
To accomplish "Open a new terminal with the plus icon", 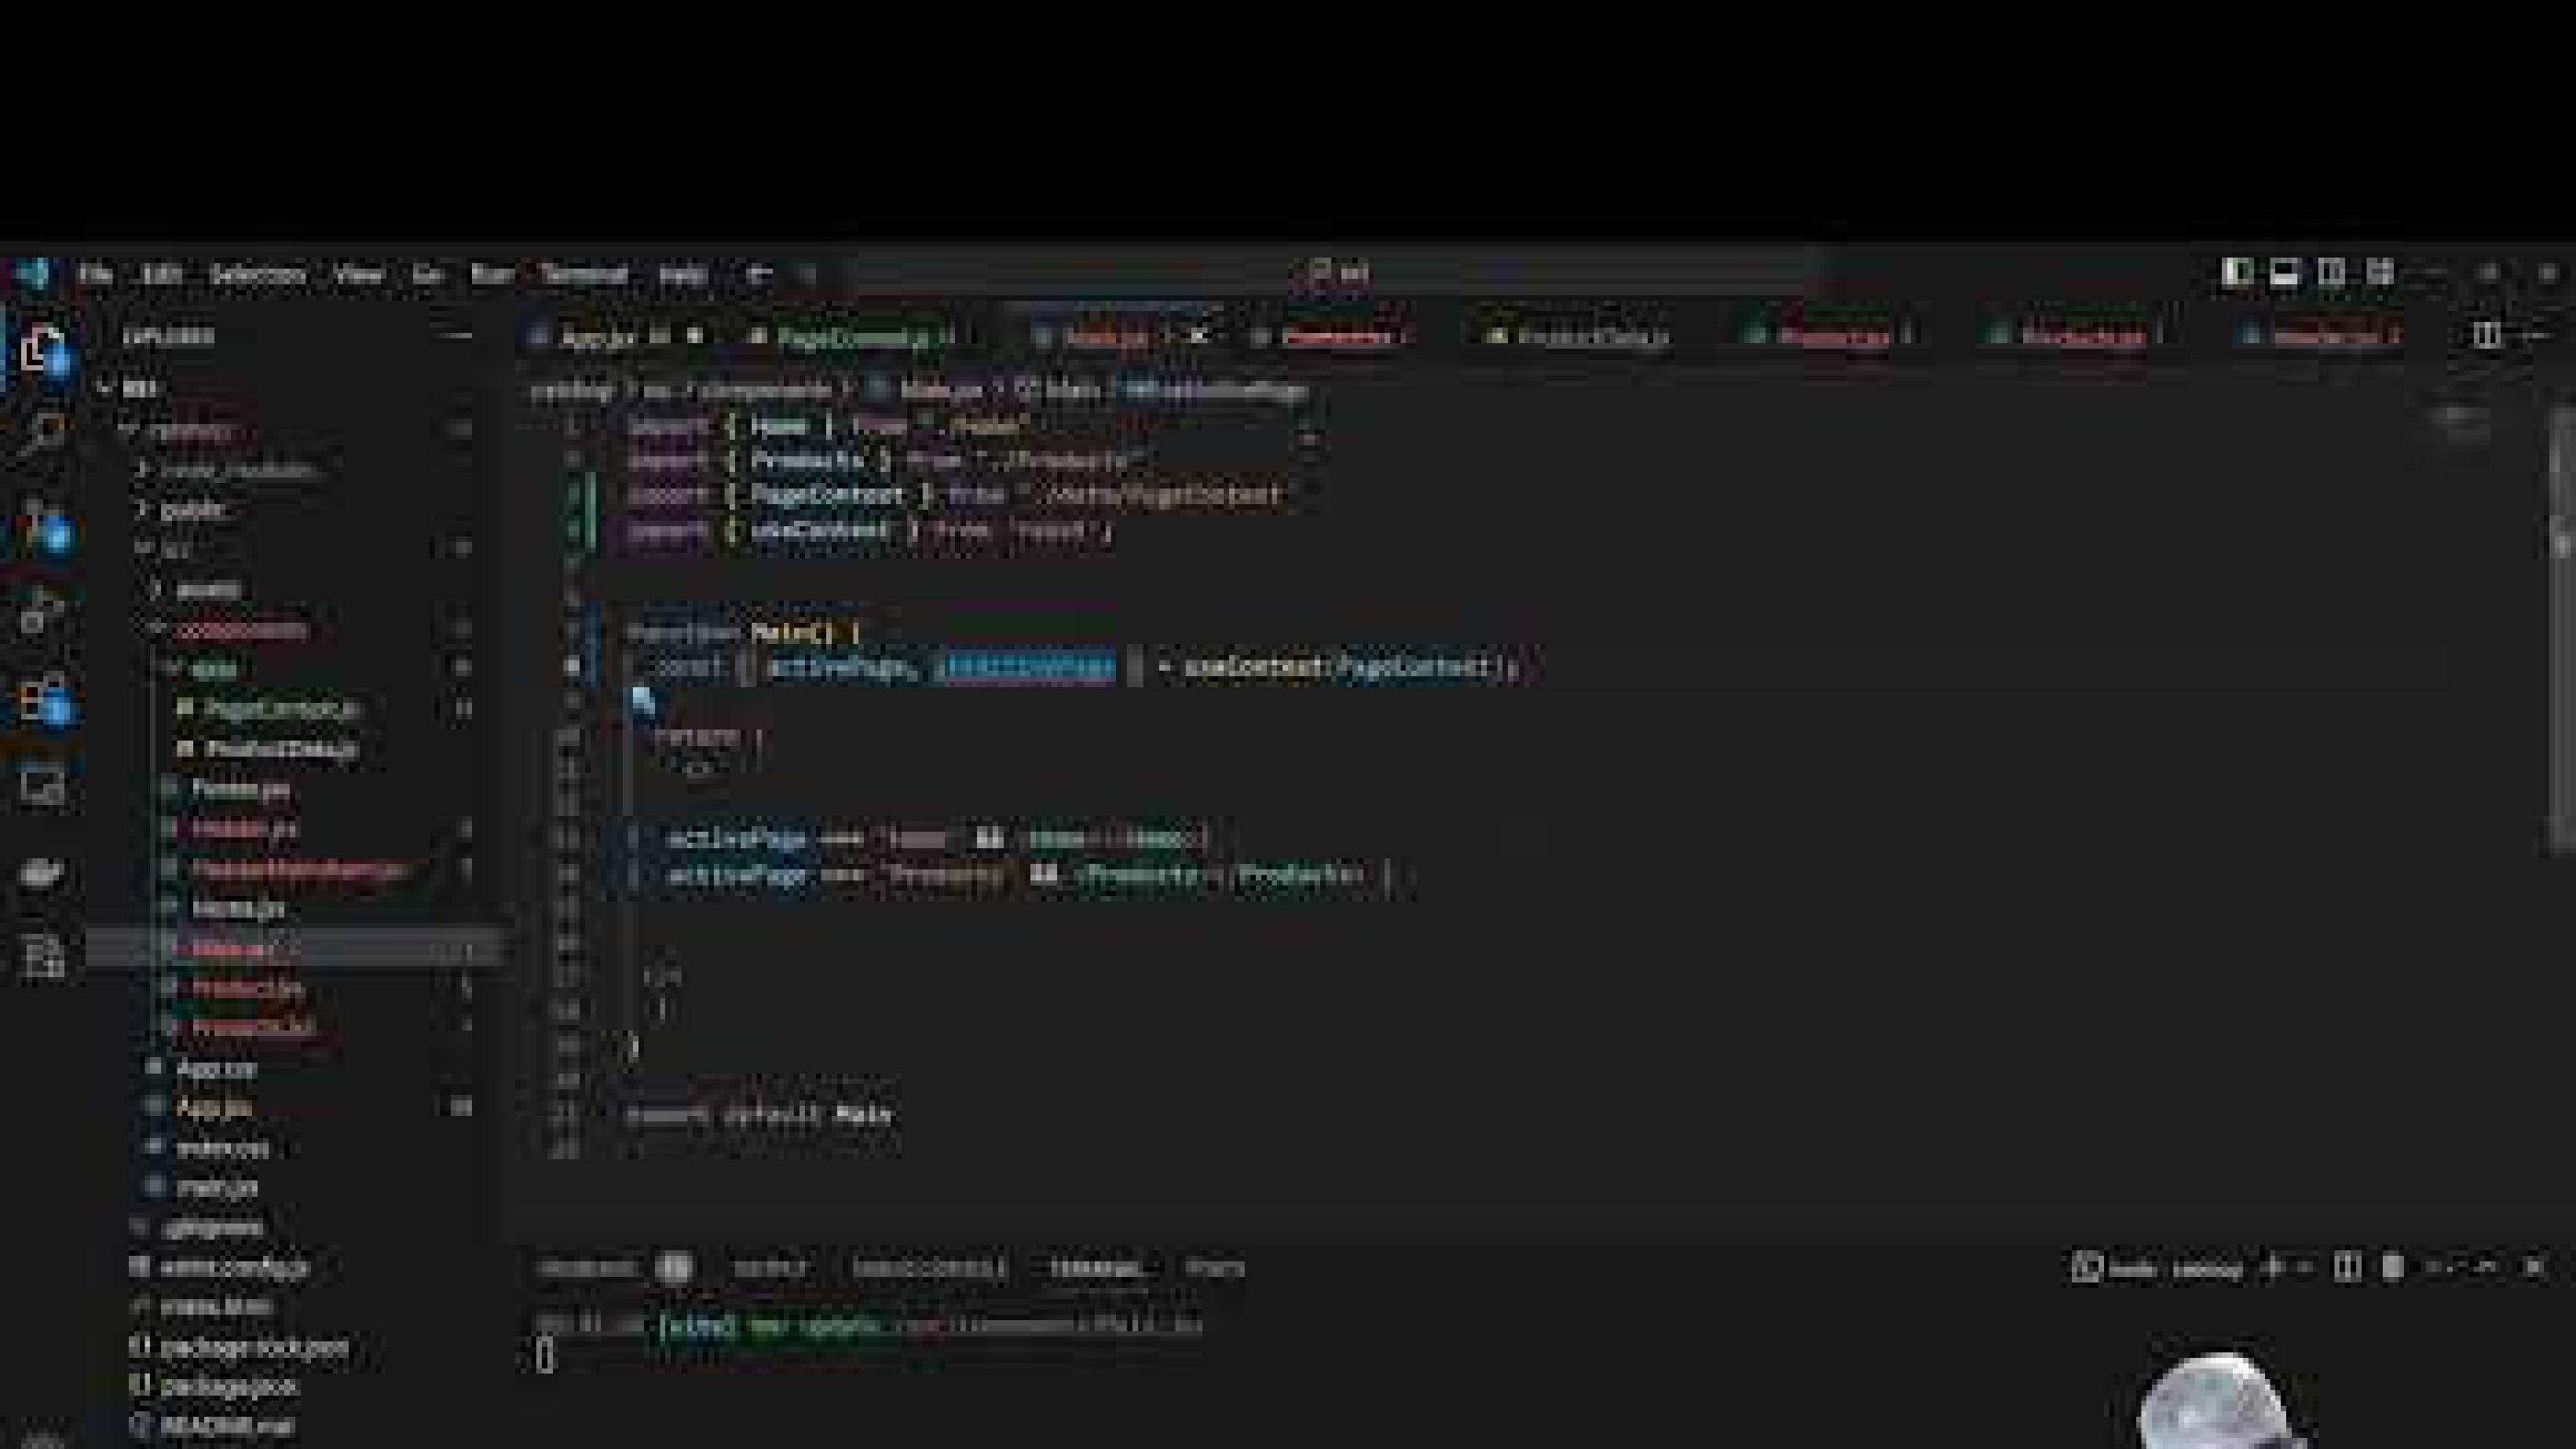I will (x=2270, y=1268).
